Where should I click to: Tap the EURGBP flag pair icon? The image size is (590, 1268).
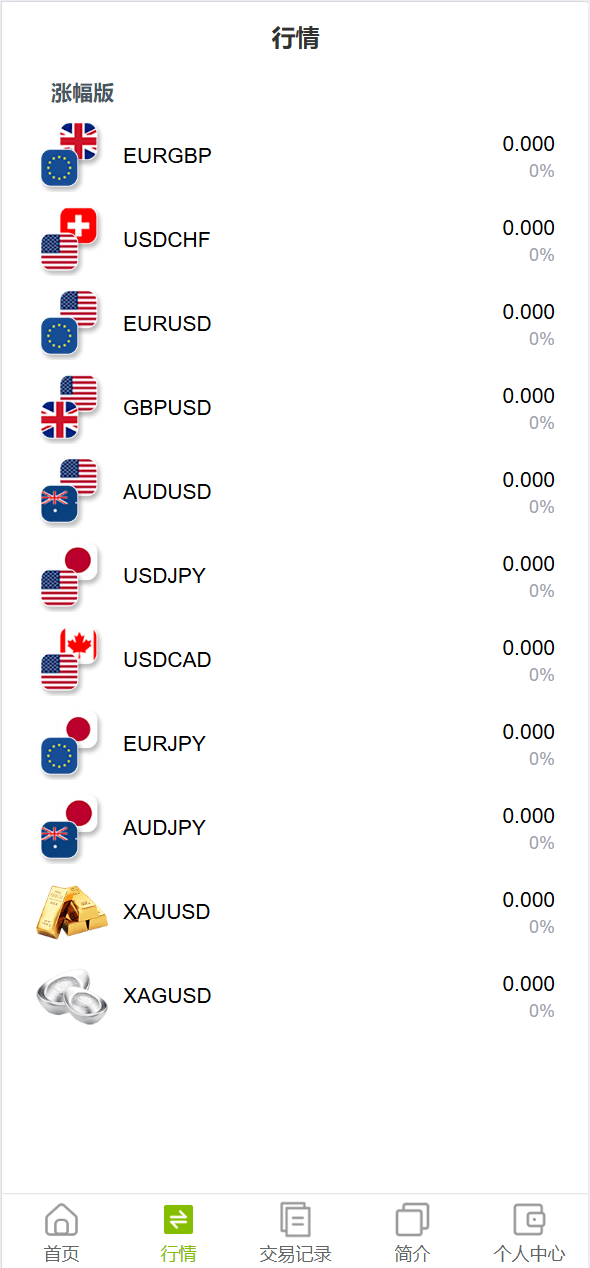click(70, 156)
